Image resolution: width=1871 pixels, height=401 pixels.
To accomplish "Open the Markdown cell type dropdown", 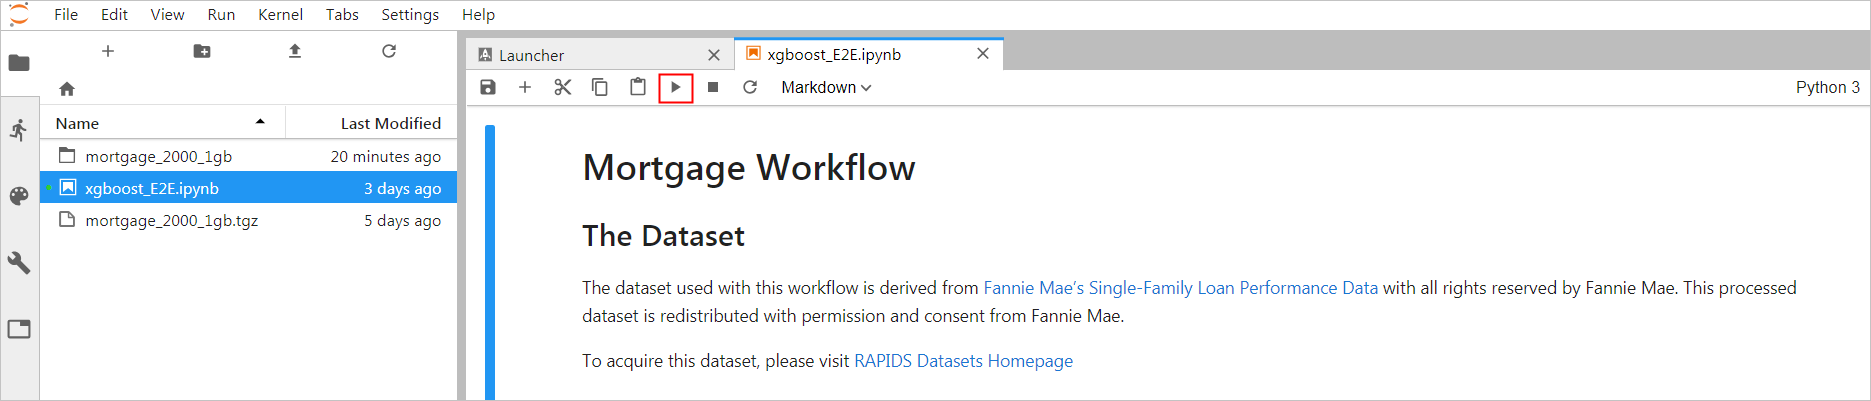I will 826,87.
